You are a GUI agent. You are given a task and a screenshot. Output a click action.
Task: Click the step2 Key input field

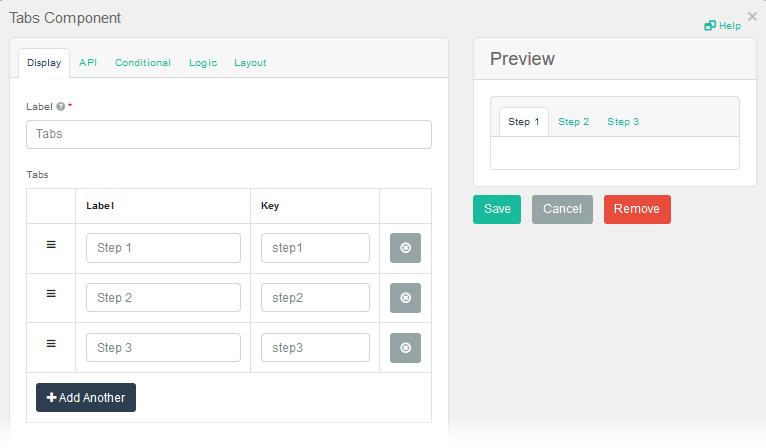coord(315,298)
